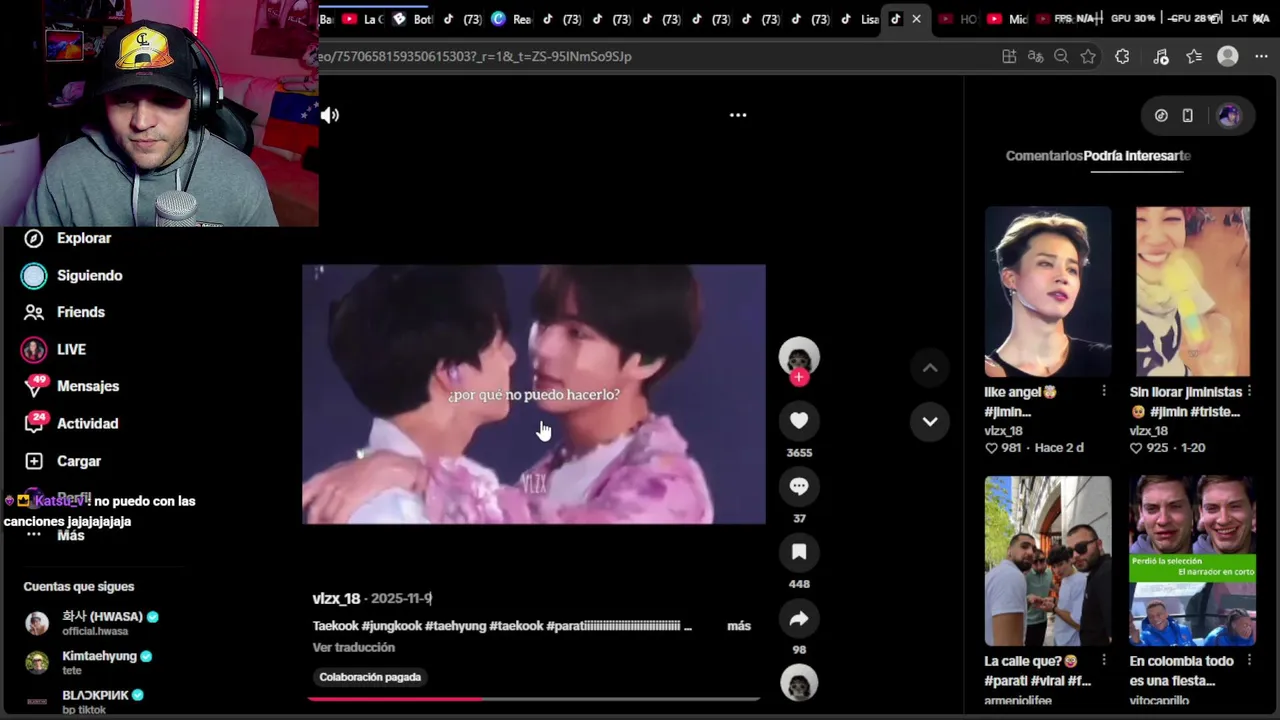Screen dimensions: 1280x720
Task: Open 'En colombia todo es una fiesta' thumbnail
Action: click(x=1193, y=561)
